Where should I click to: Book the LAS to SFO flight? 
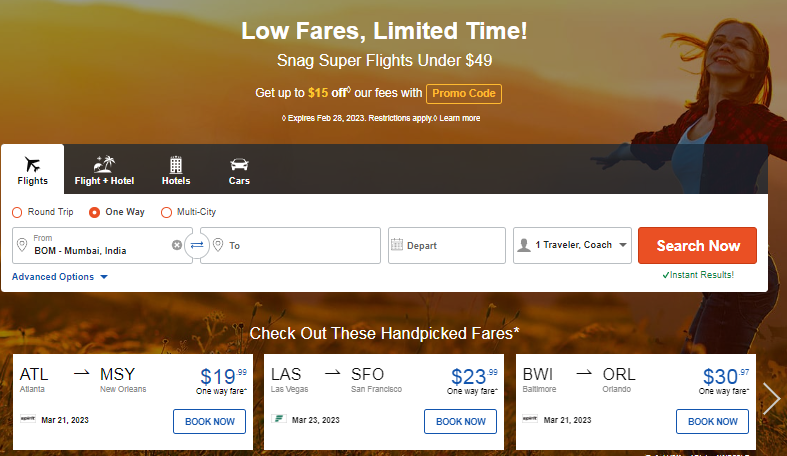coord(461,421)
